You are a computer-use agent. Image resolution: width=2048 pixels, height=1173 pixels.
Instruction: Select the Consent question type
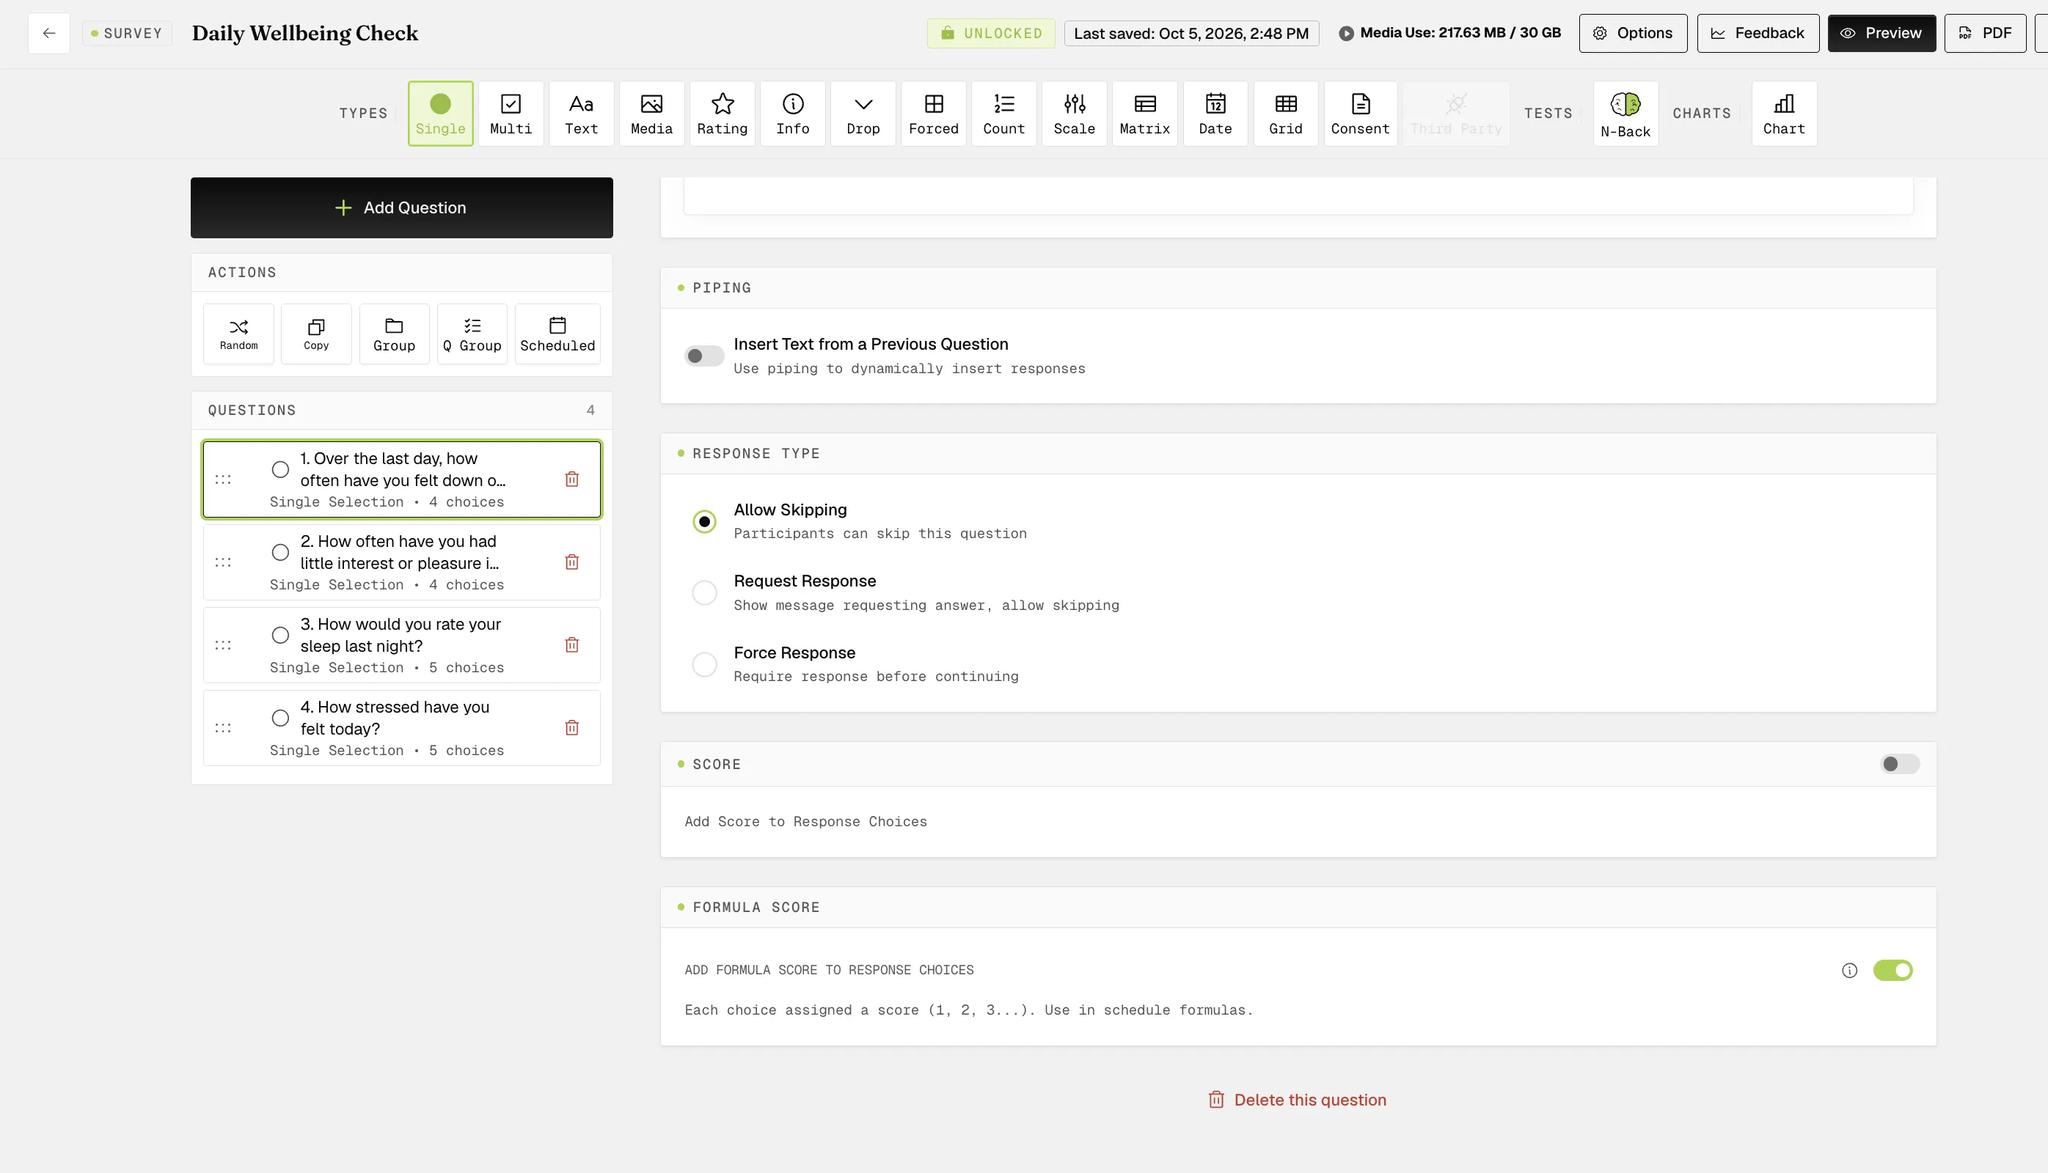[1360, 114]
